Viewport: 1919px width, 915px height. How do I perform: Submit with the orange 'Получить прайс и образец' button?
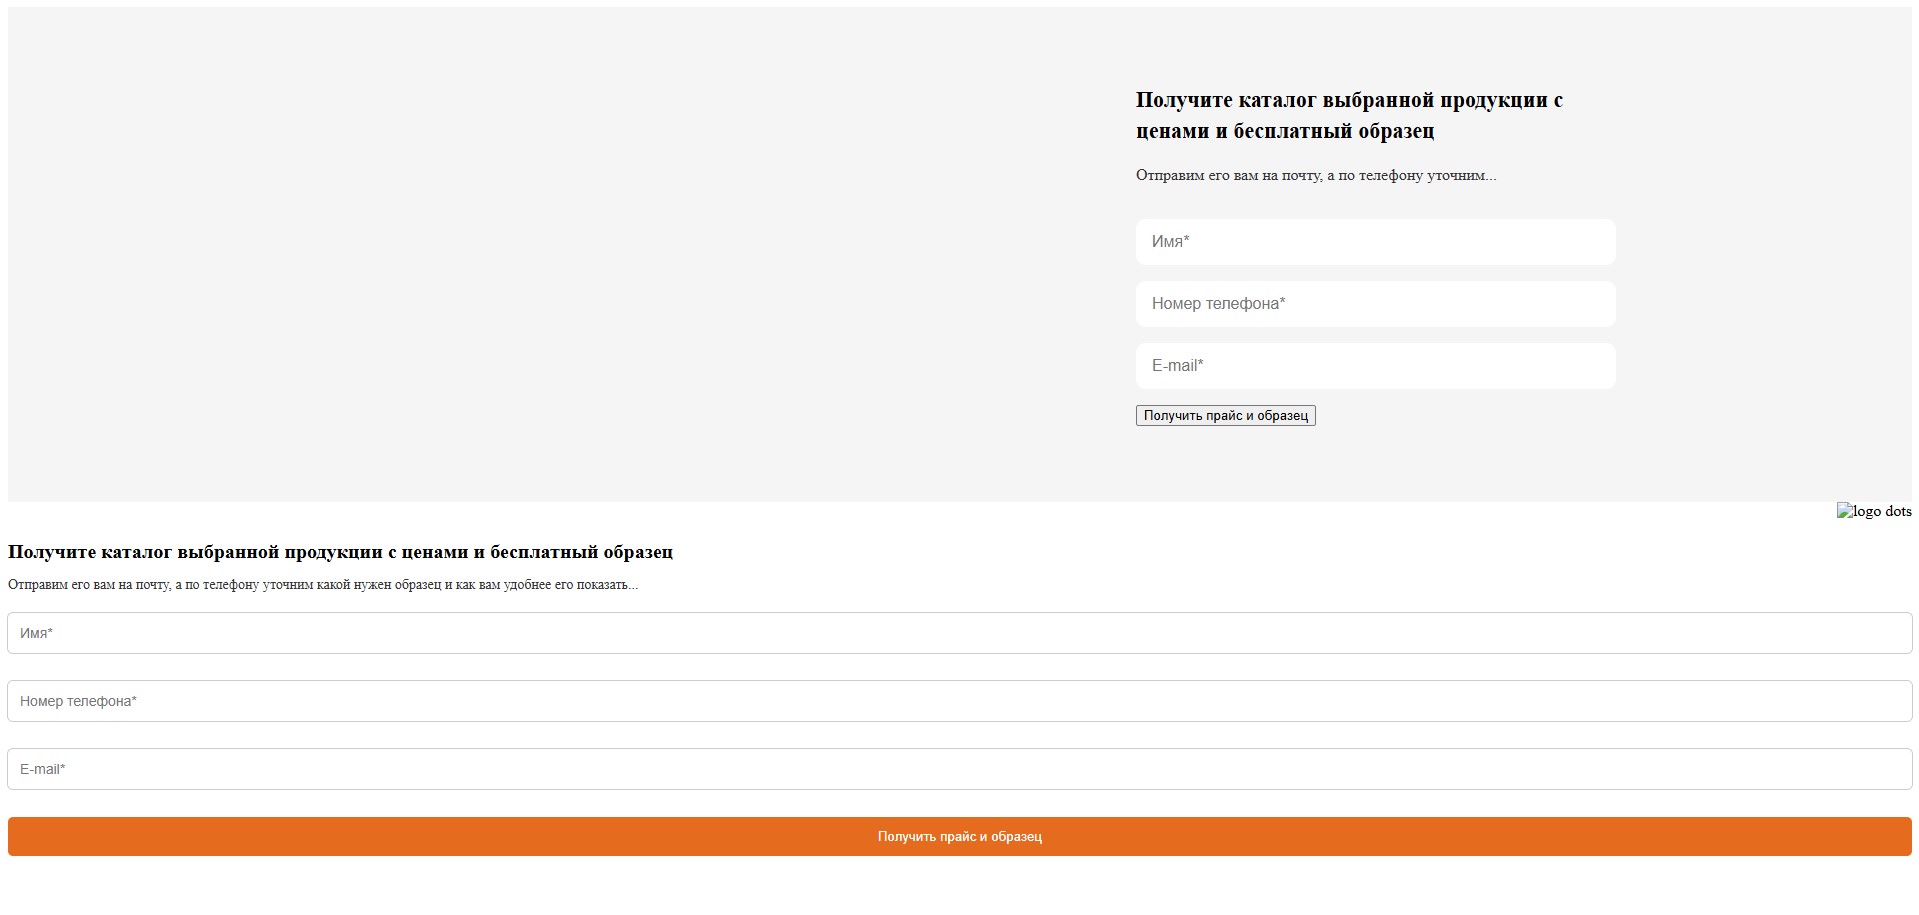point(959,836)
